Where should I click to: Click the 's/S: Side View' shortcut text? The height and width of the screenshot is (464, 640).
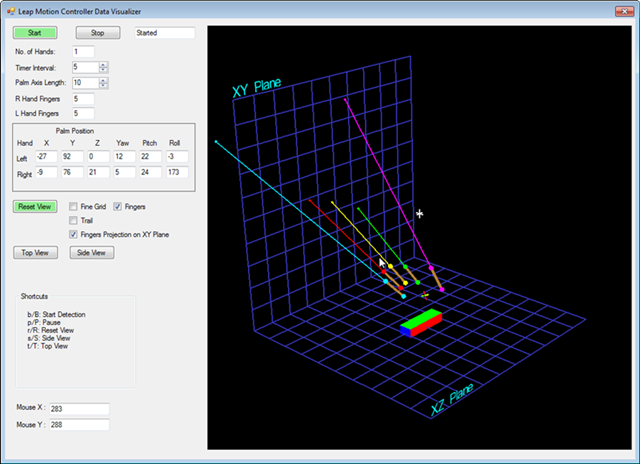pyautogui.click(x=49, y=338)
